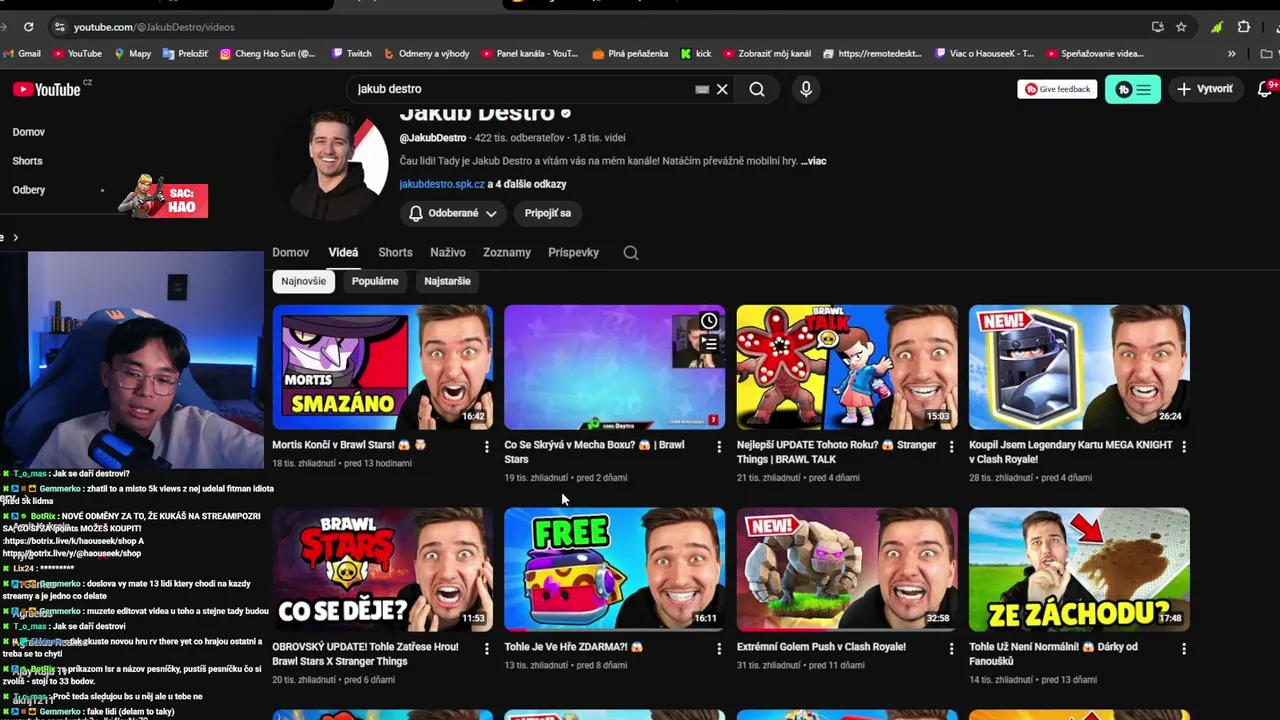Screen dimensions: 1280x720
Task: Run search with the magnifier button
Action: pos(757,89)
